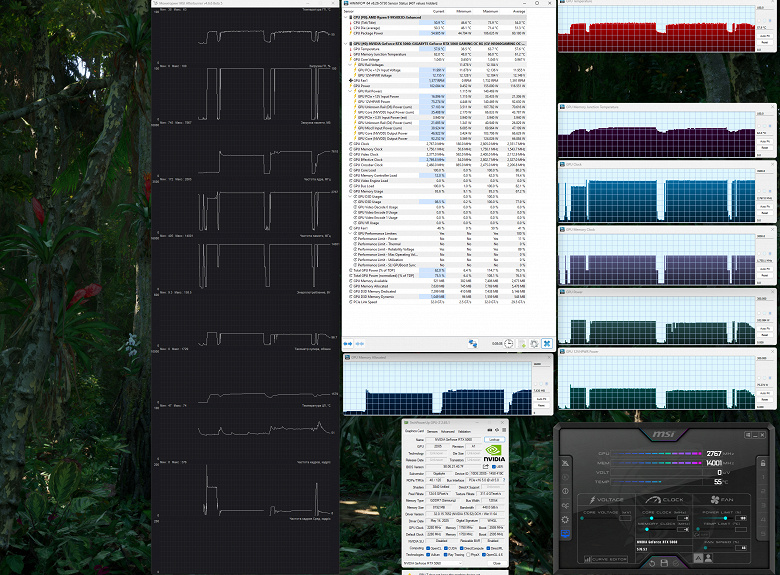Click the expand arrows icon in HWiNFO toolbar
Image resolution: width=780 pixels, height=575 pixels.
click(348, 344)
